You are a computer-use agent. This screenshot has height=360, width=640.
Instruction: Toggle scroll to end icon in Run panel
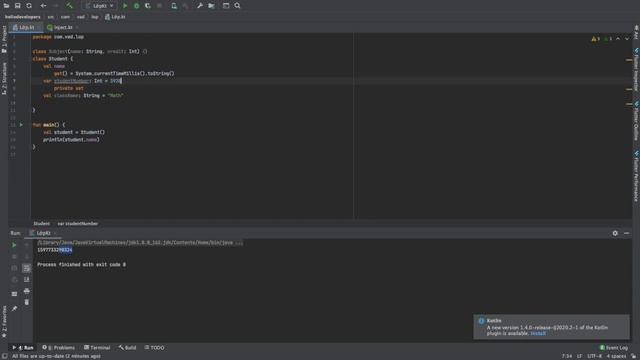click(27, 280)
